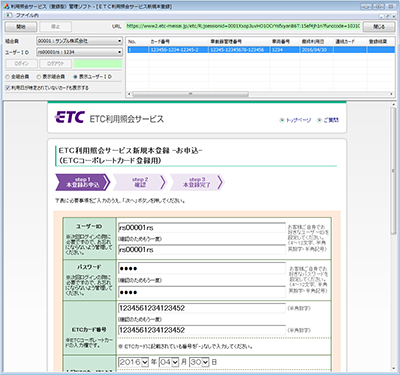Image resolution: width=400 pixels, height=375 pixels.
Task: Click the ログアウト button
Action: pyautogui.click(x=56, y=63)
